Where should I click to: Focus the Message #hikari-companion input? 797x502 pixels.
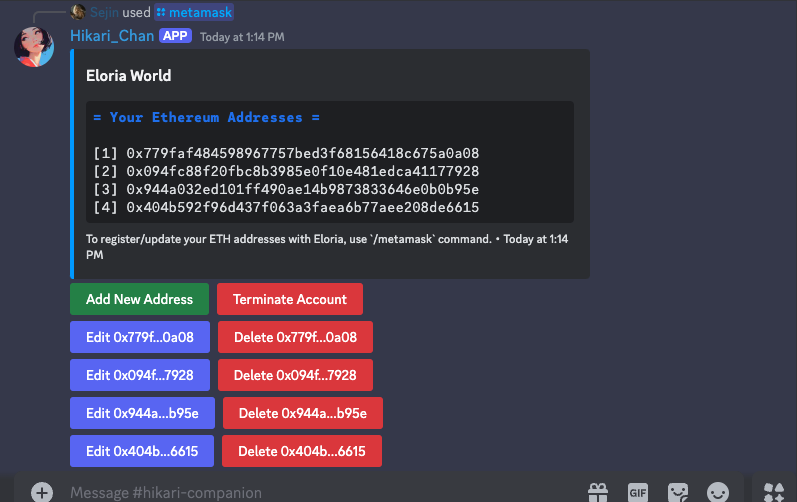pyautogui.click(x=325, y=492)
